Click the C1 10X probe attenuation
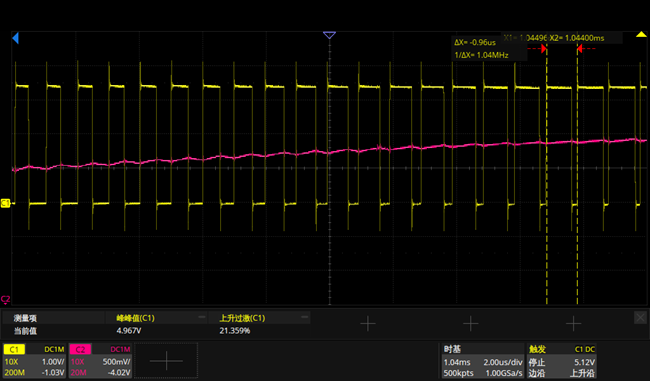The height and width of the screenshot is (381, 650). click(x=11, y=362)
